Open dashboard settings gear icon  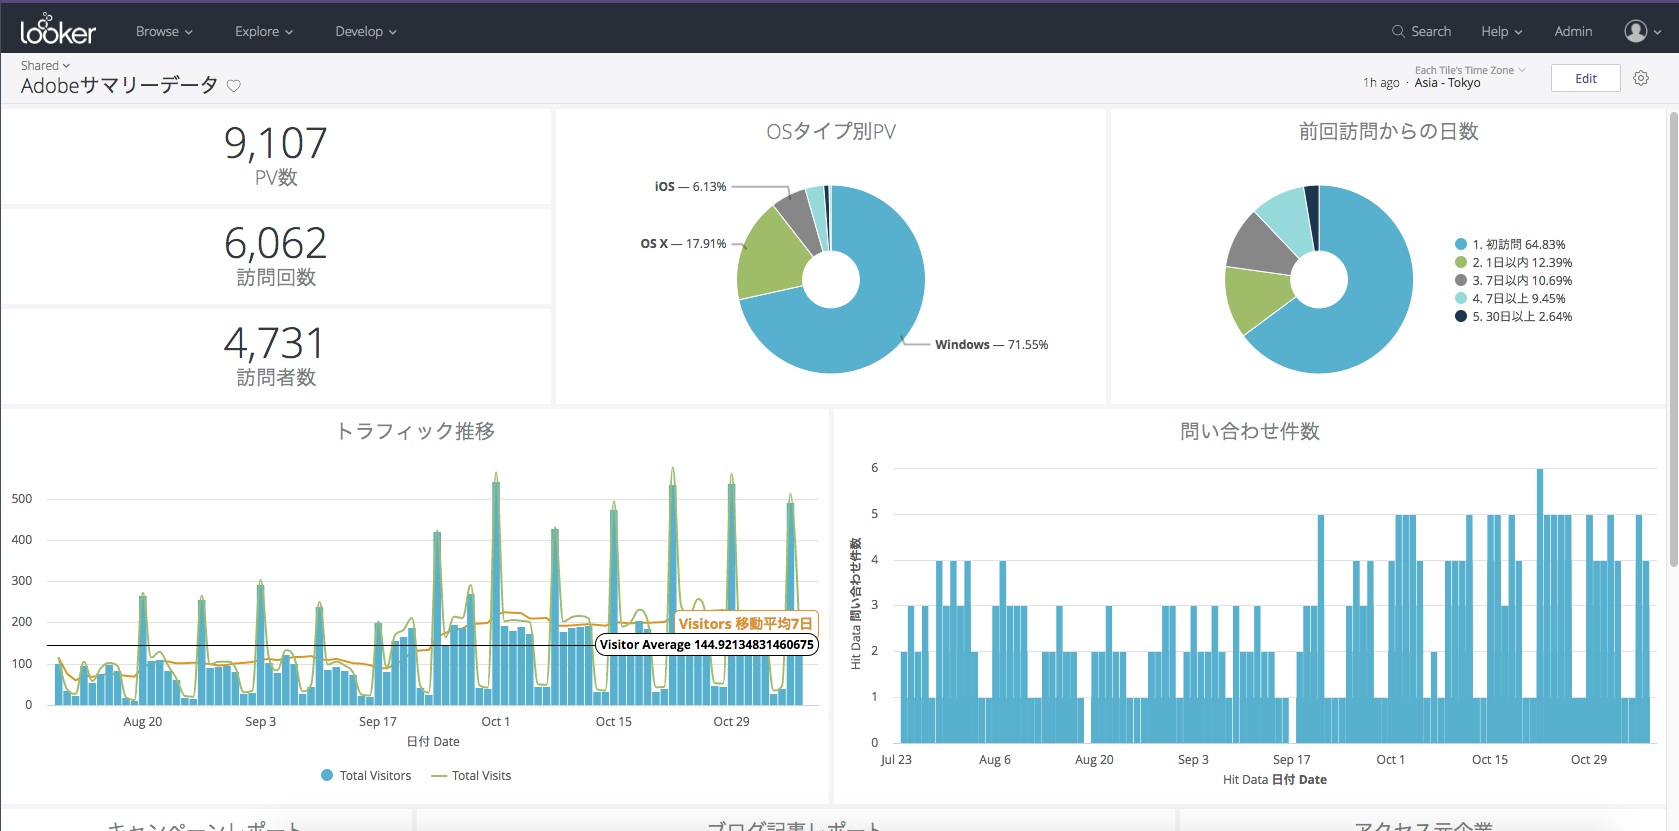[x=1641, y=78]
